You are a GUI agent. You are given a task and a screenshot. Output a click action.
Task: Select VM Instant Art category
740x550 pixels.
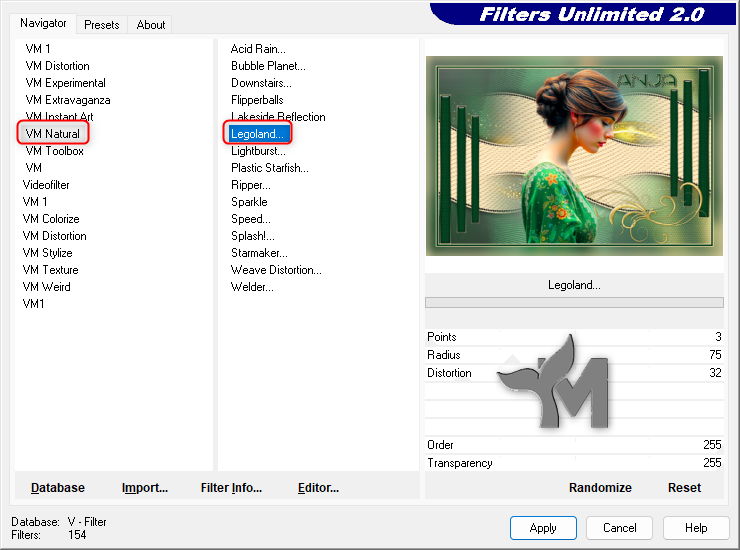tap(59, 116)
